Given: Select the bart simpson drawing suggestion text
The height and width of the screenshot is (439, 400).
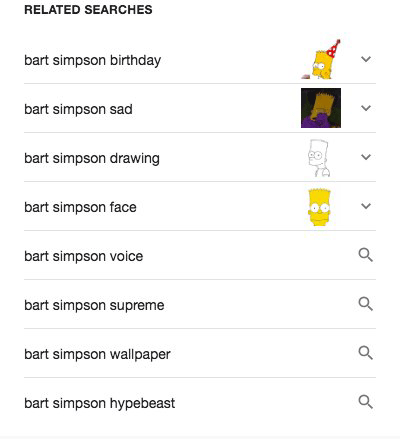Looking at the screenshot, I should point(92,158).
